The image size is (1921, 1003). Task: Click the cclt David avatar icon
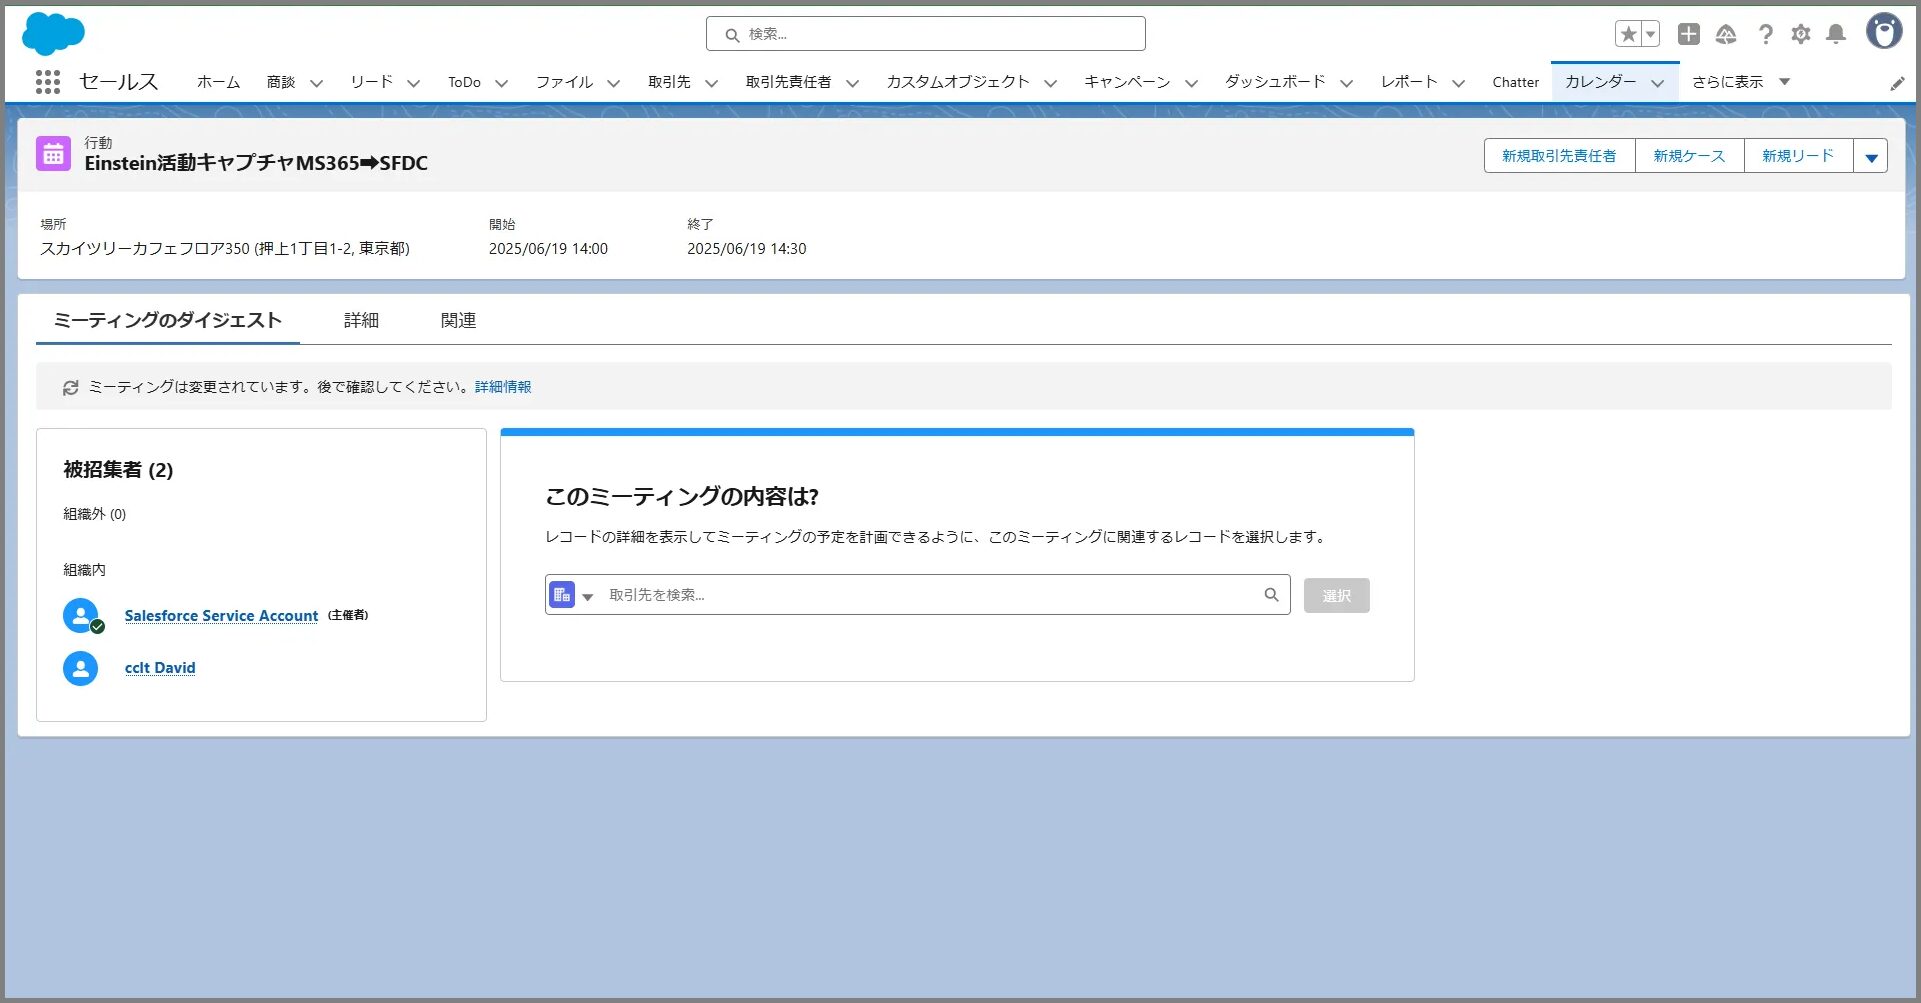[x=81, y=668]
